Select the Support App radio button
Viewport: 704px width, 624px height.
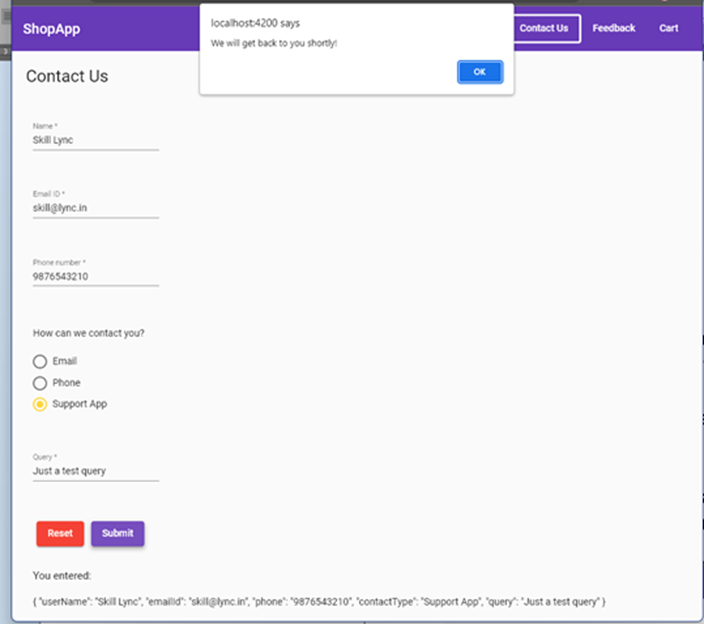pos(40,404)
